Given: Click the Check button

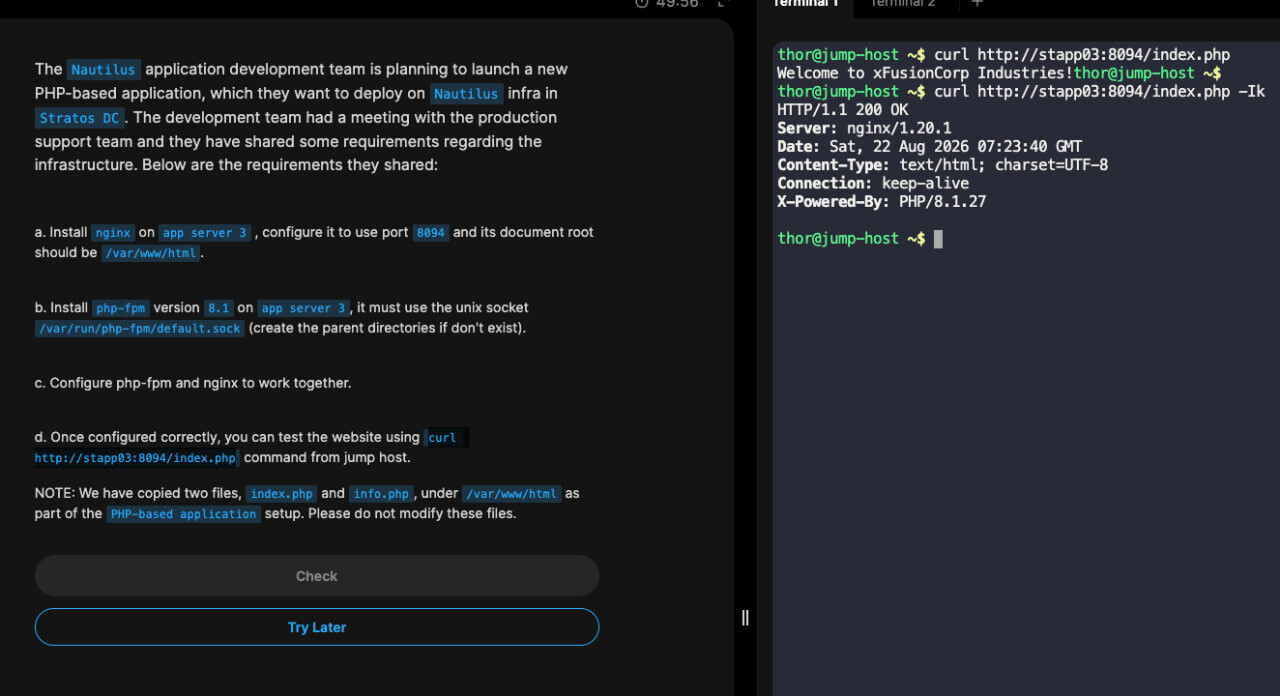Looking at the screenshot, I should coord(317,576).
